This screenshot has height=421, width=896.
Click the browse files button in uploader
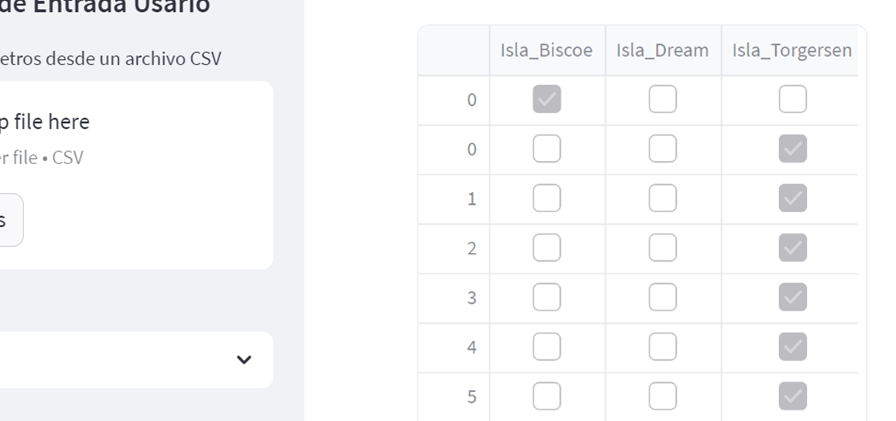click(x=8, y=220)
